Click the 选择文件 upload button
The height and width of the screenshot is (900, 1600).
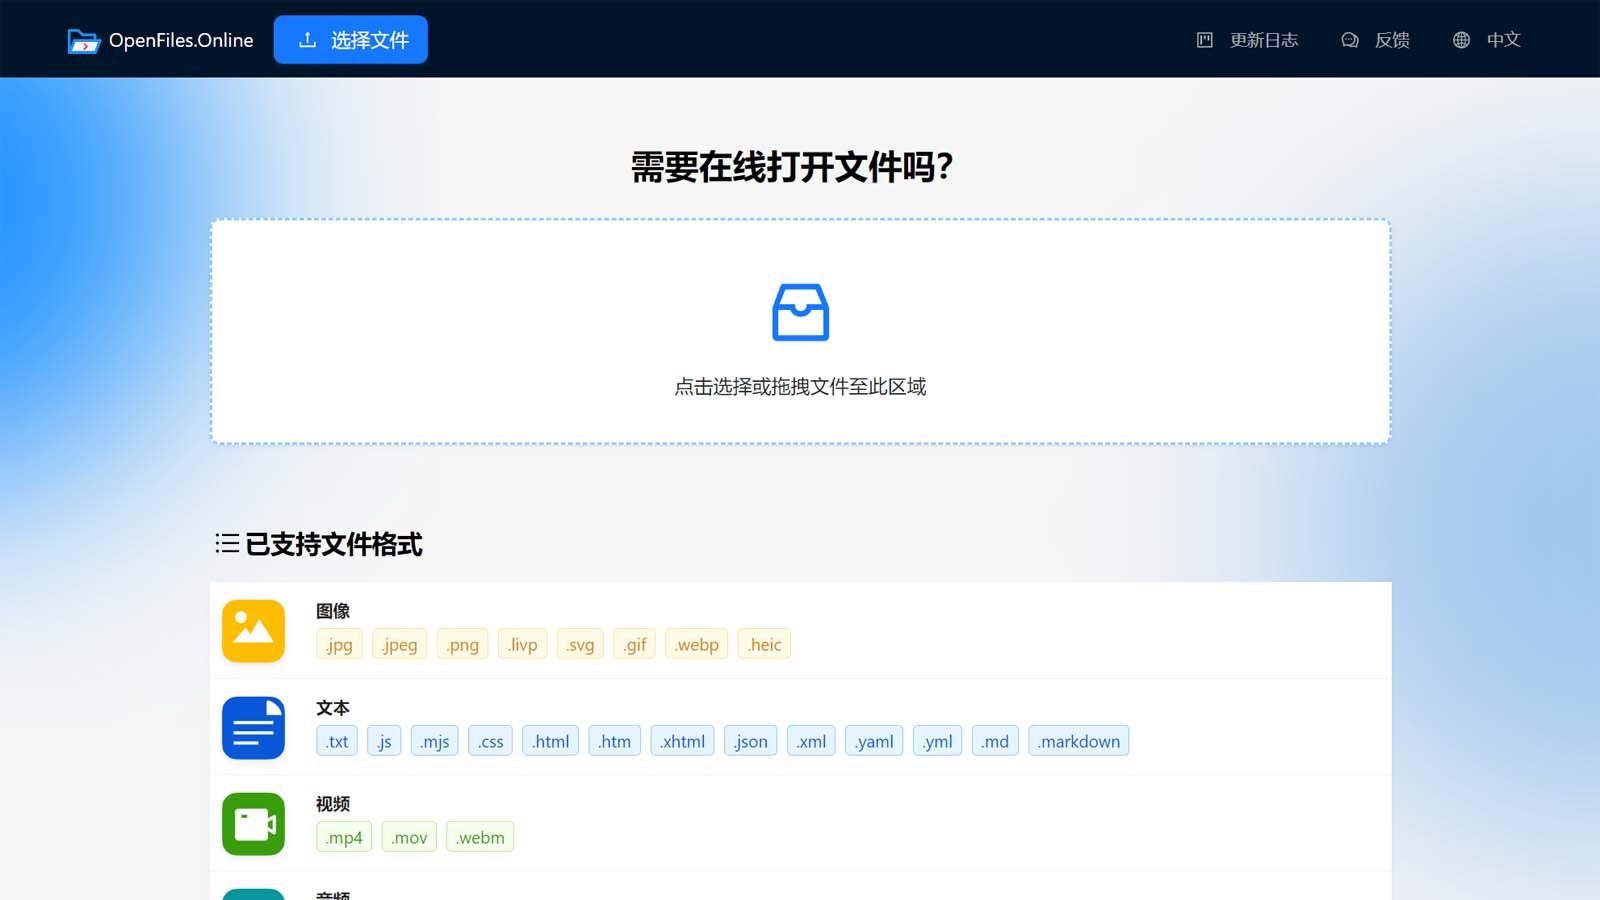point(351,40)
